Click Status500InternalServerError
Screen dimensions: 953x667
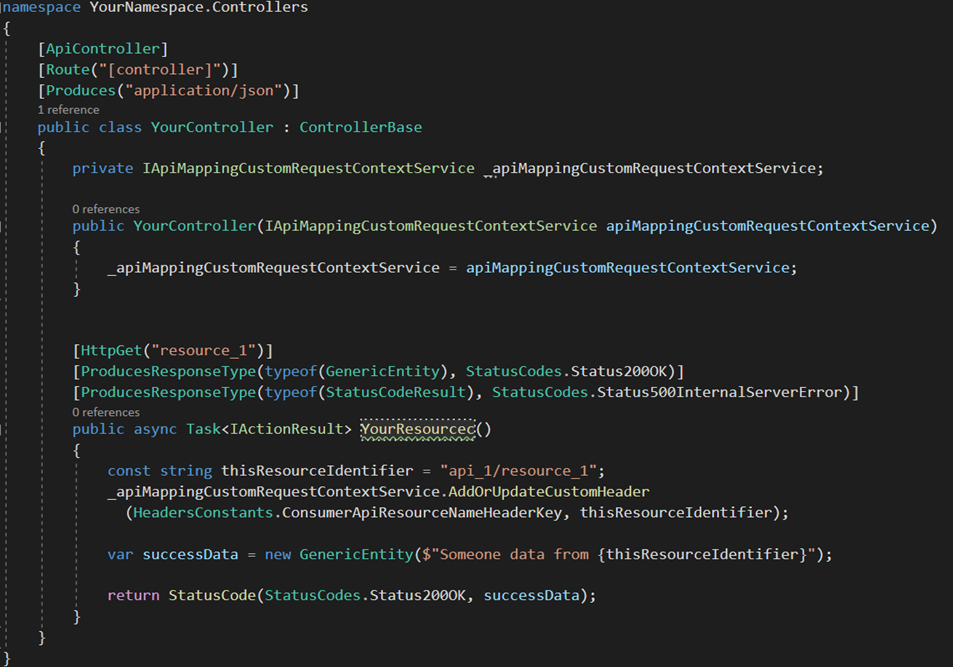[719, 393]
